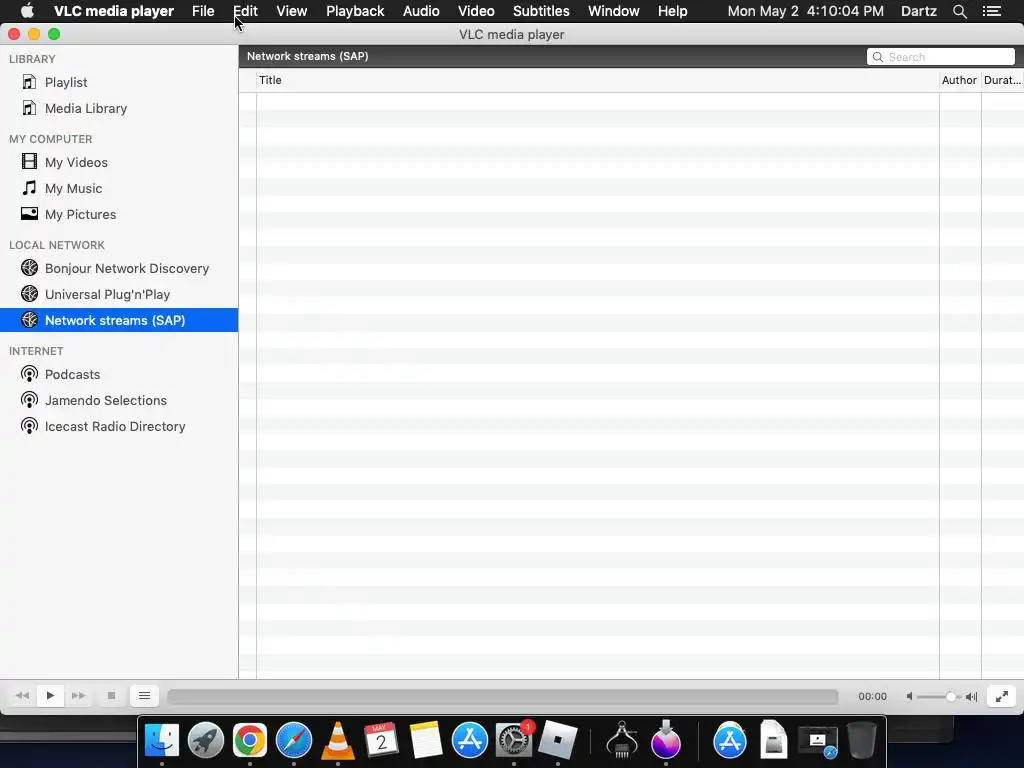Select My Music in sidebar

[x=119, y=188]
